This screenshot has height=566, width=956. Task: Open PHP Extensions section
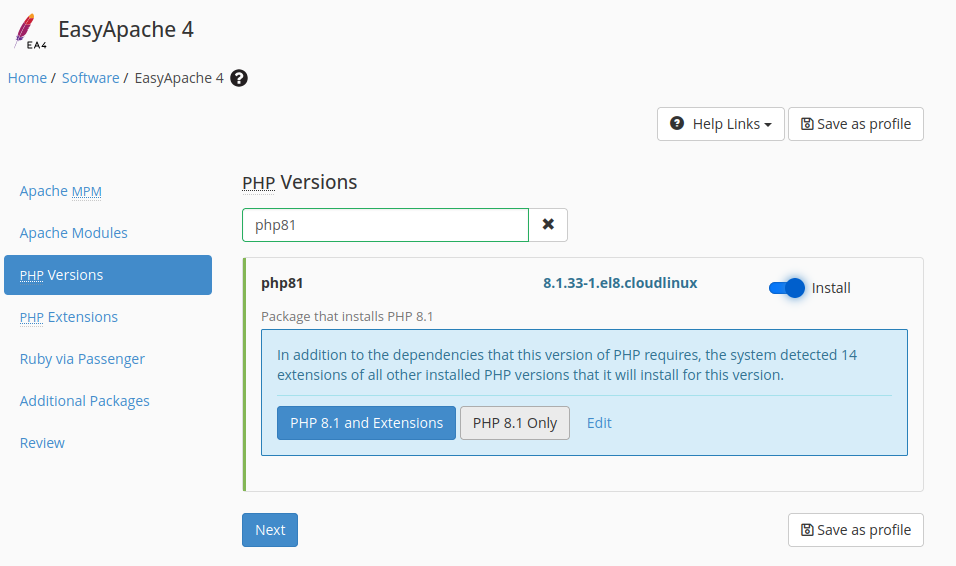(69, 317)
